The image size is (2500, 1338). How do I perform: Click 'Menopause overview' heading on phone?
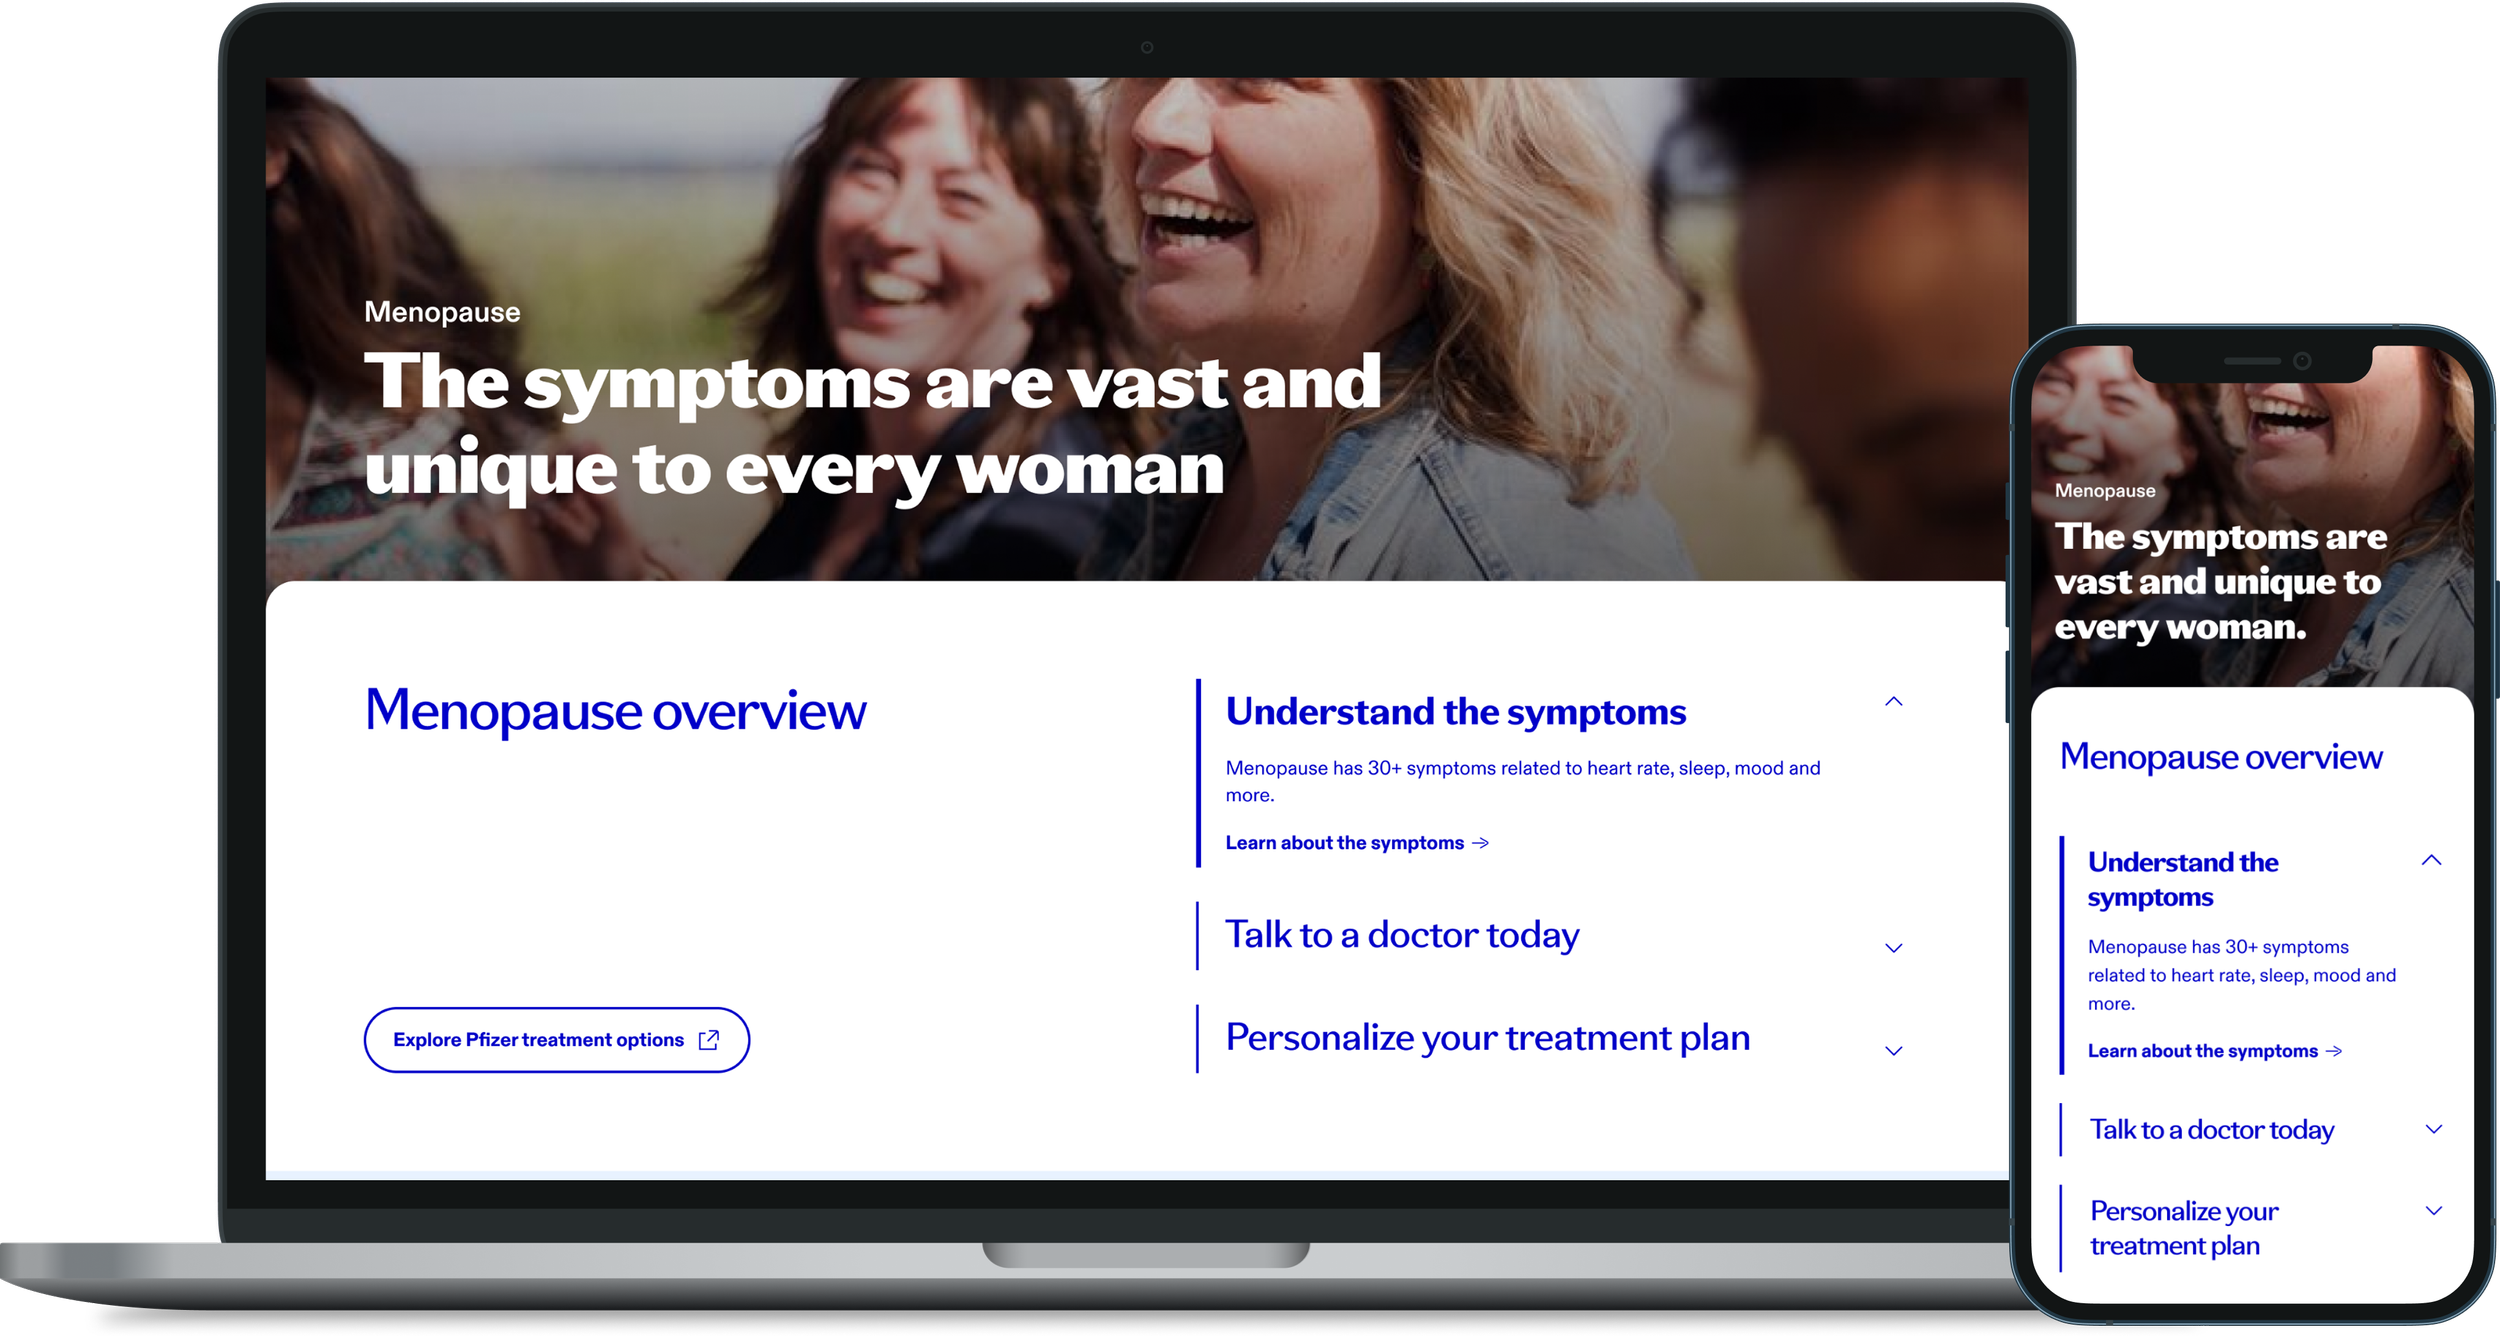tap(2220, 757)
